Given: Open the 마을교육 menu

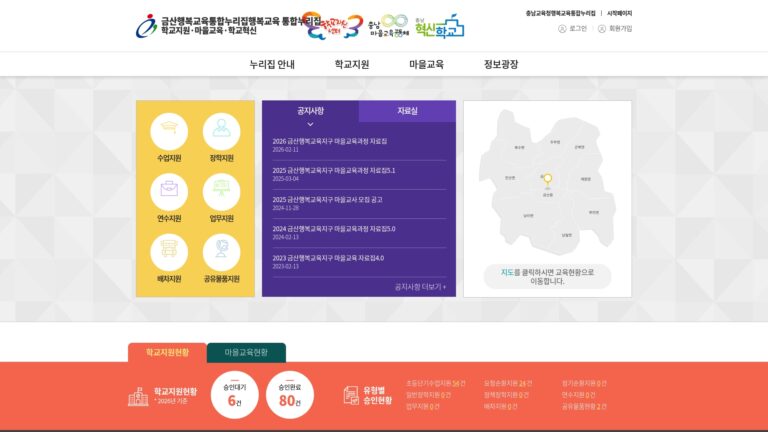Looking at the screenshot, I should [426, 64].
